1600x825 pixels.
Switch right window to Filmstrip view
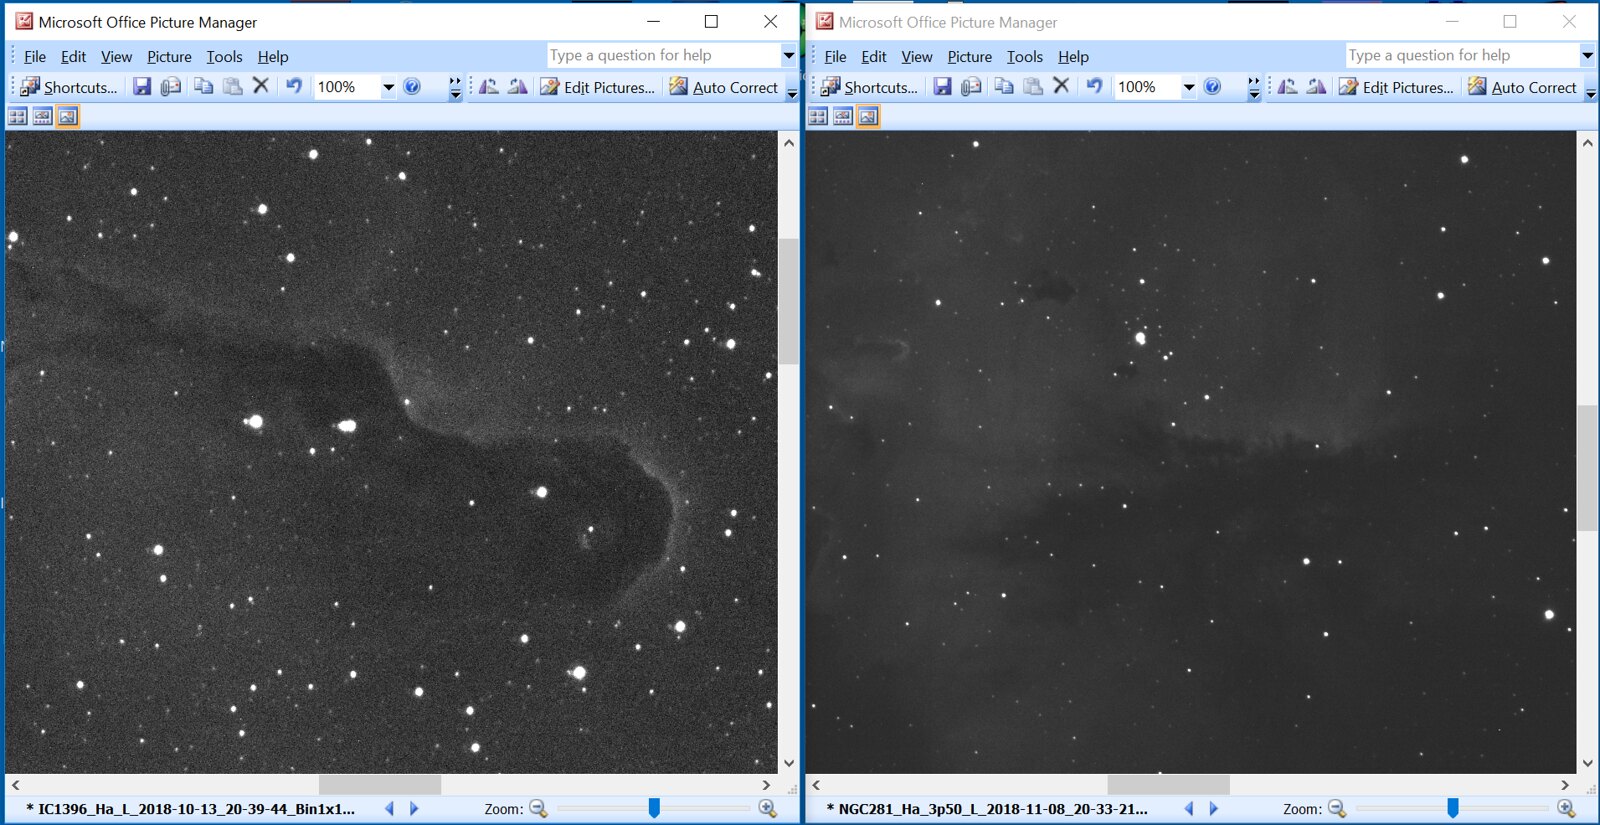[843, 117]
